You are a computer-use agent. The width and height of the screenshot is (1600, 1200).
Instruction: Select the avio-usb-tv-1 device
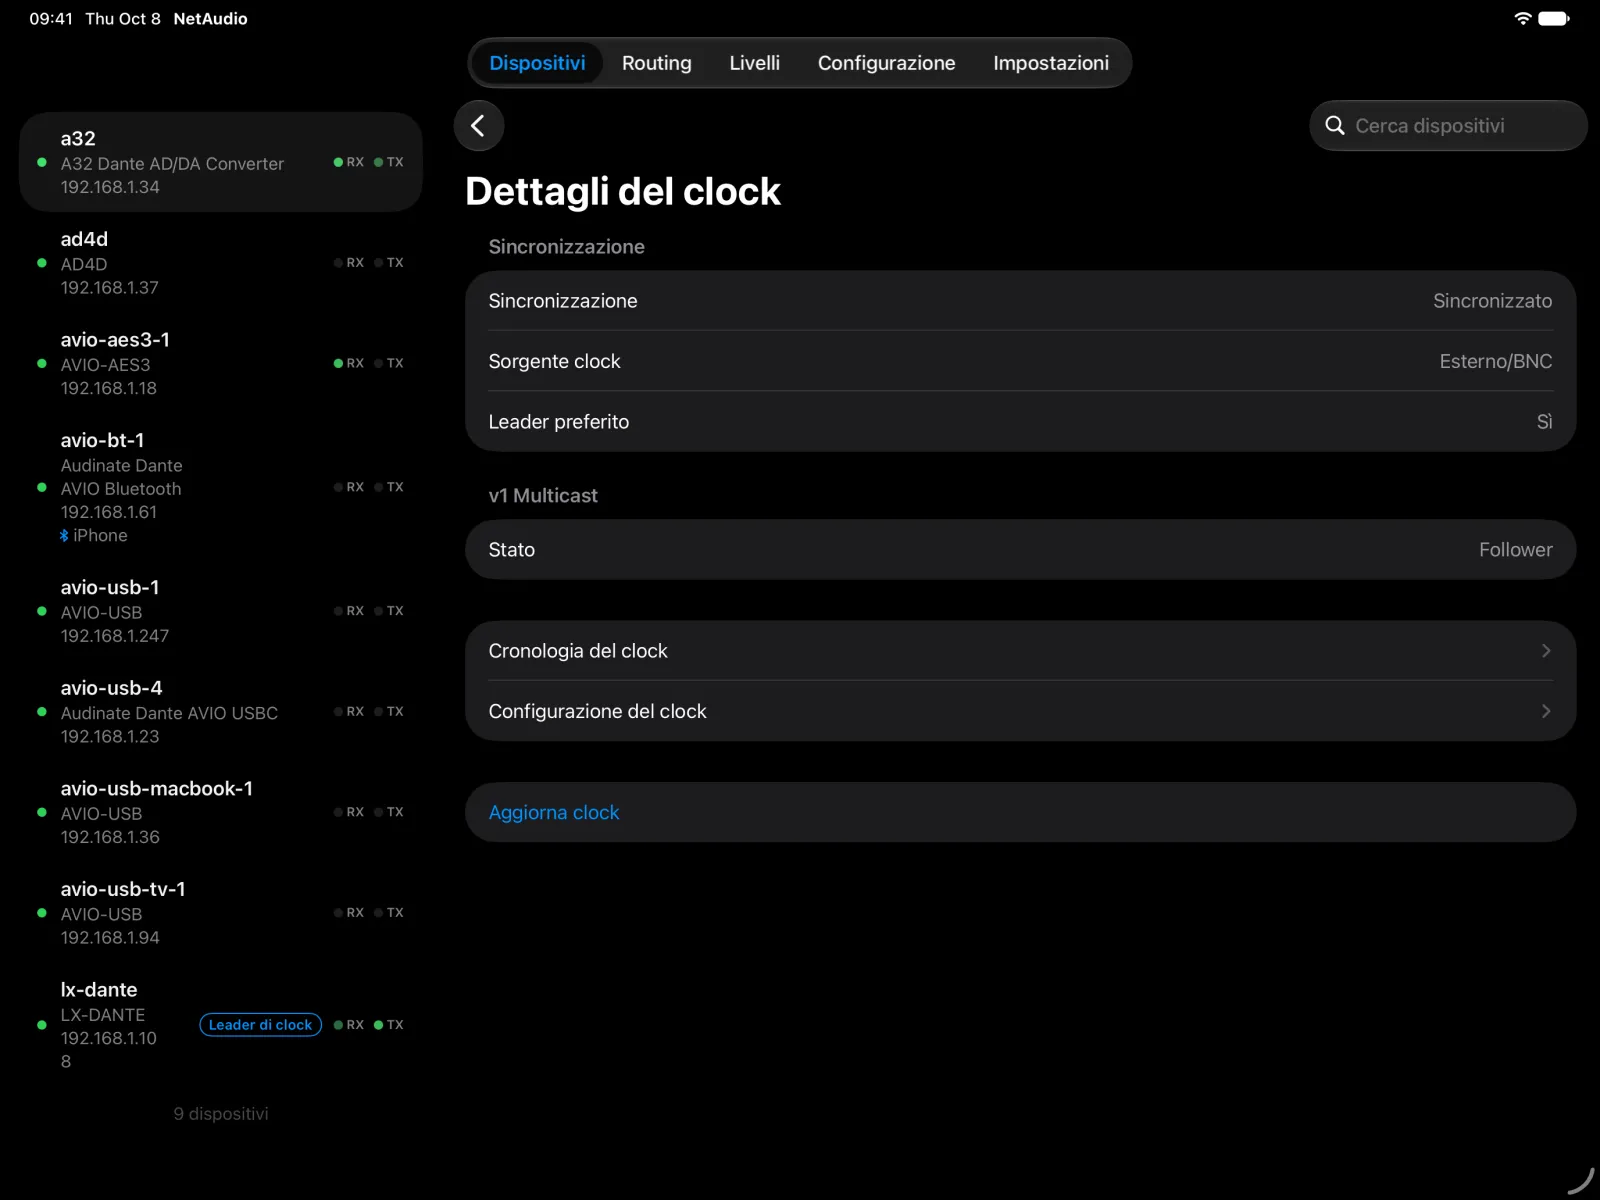pyautogui.click(x=221, y=913)
